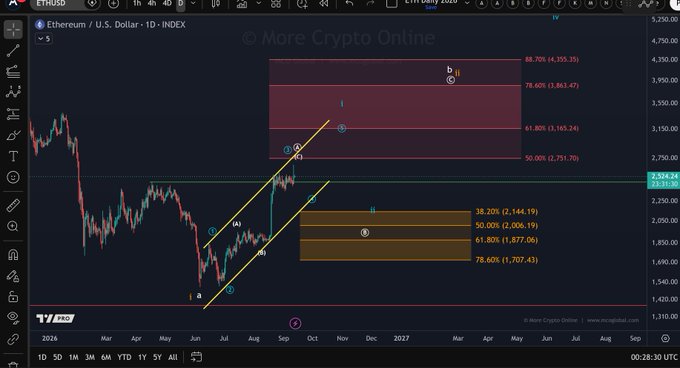Open the chart layout selector square
The height and width of the screenshot is (368, 680).
click(x=392, y=3)
